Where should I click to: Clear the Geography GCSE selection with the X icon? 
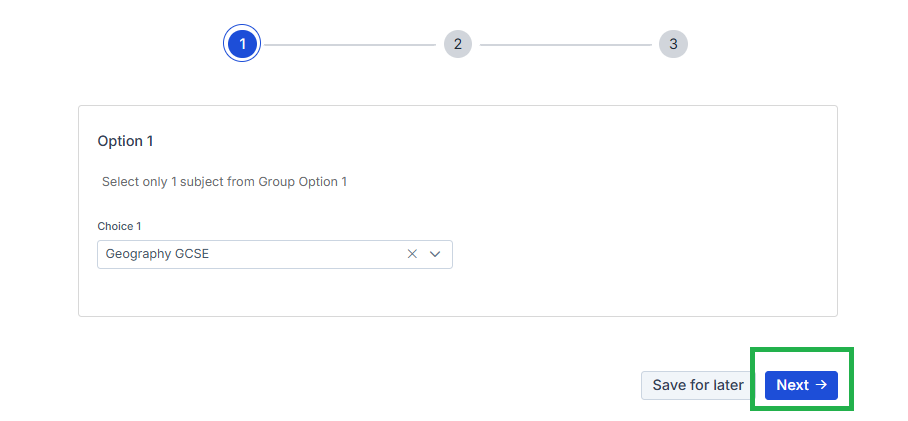[x=412, y=254]
